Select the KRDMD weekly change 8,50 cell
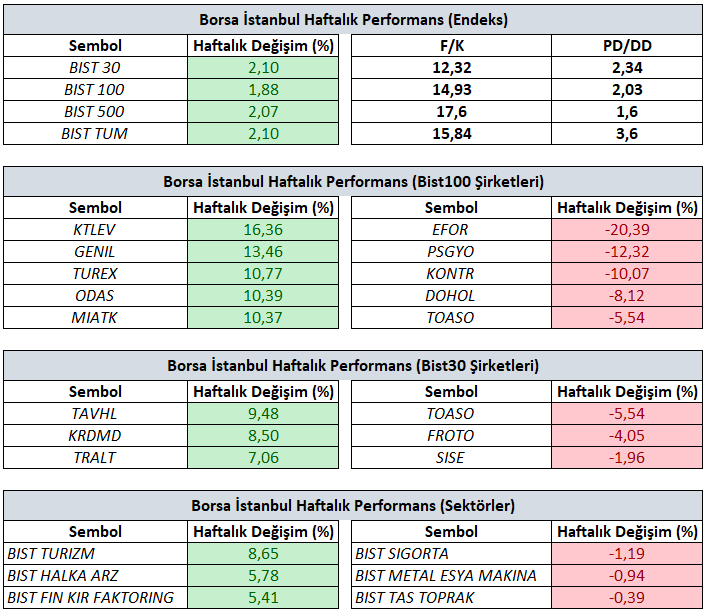Viewport: 707px width, 612px height. tap(263, 436)
